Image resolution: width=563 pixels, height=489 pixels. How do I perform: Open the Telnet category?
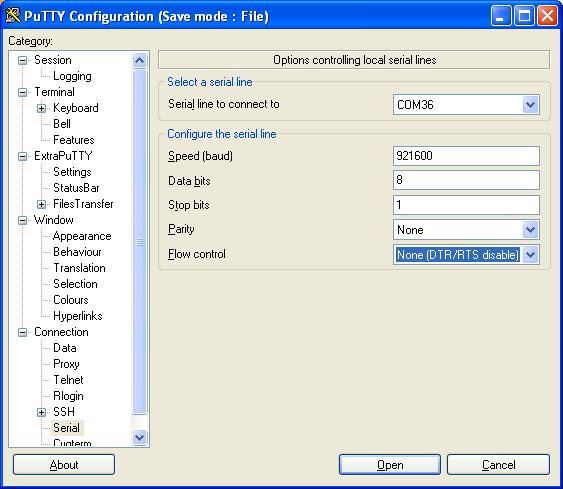(68, 380)
